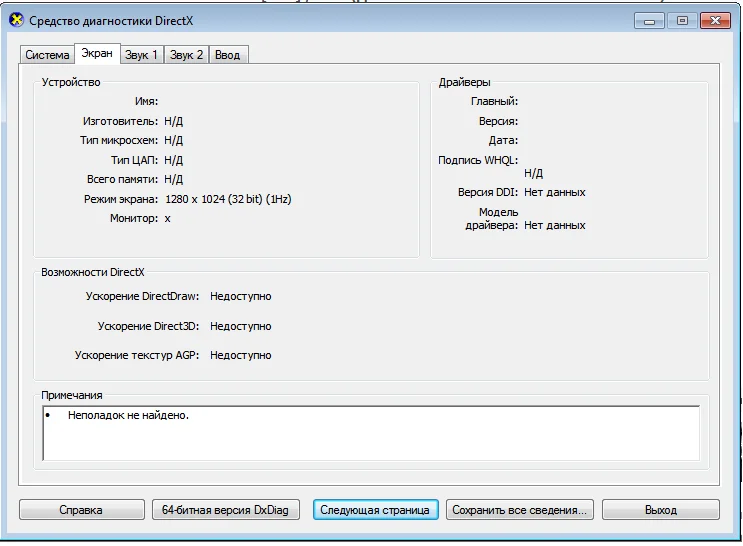
Task: Click Версия DDI value Нет данных
Action: click(x=555, y=192)
